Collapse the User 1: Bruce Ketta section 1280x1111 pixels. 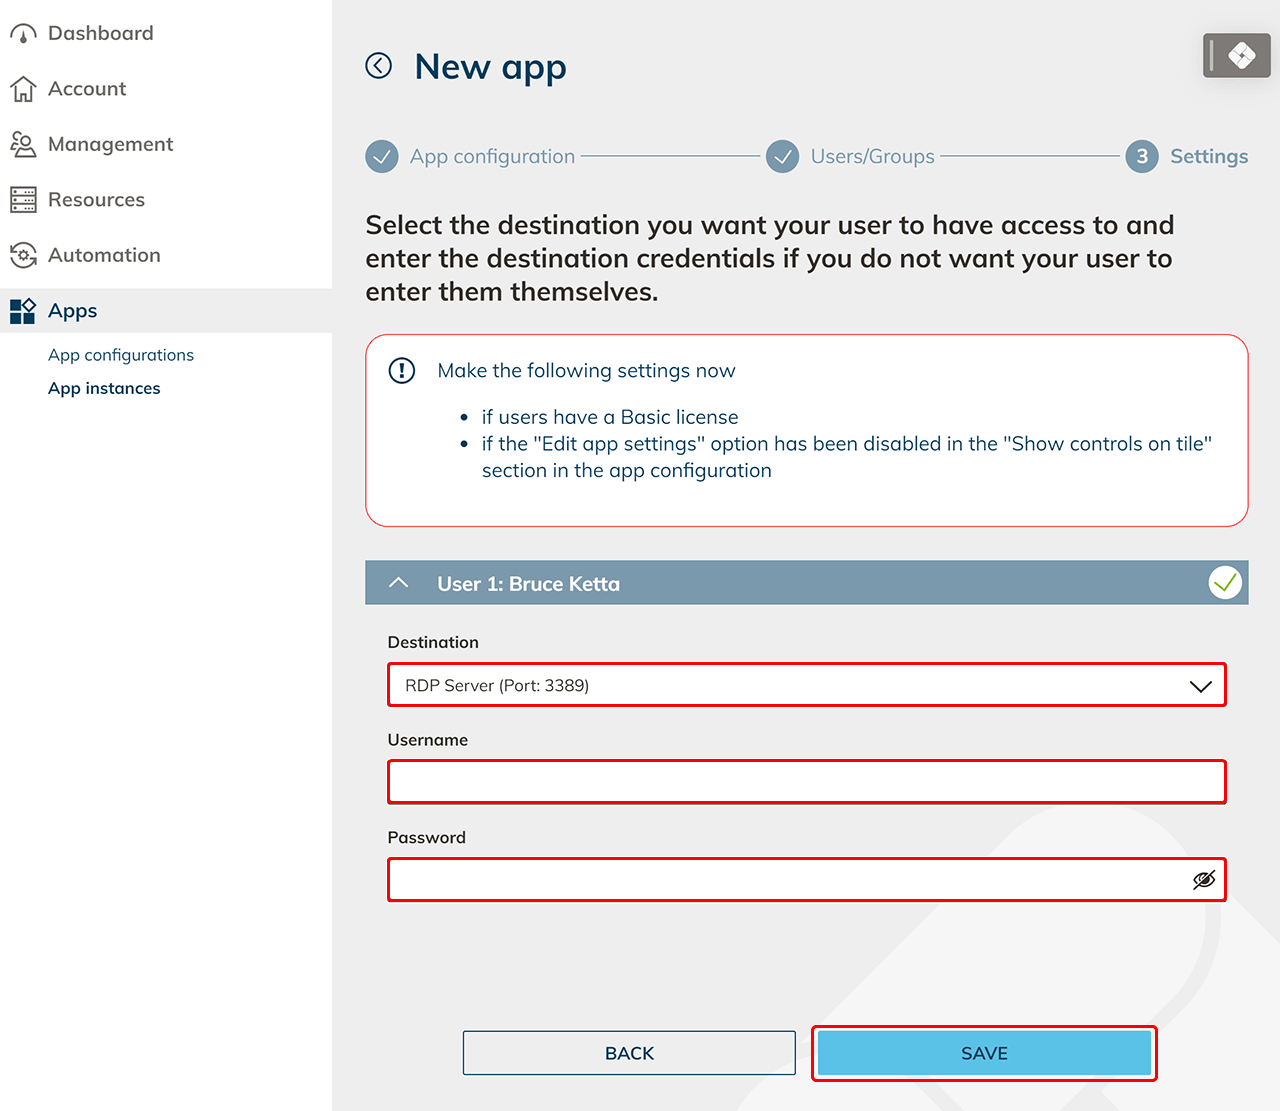tap(399, 583)
